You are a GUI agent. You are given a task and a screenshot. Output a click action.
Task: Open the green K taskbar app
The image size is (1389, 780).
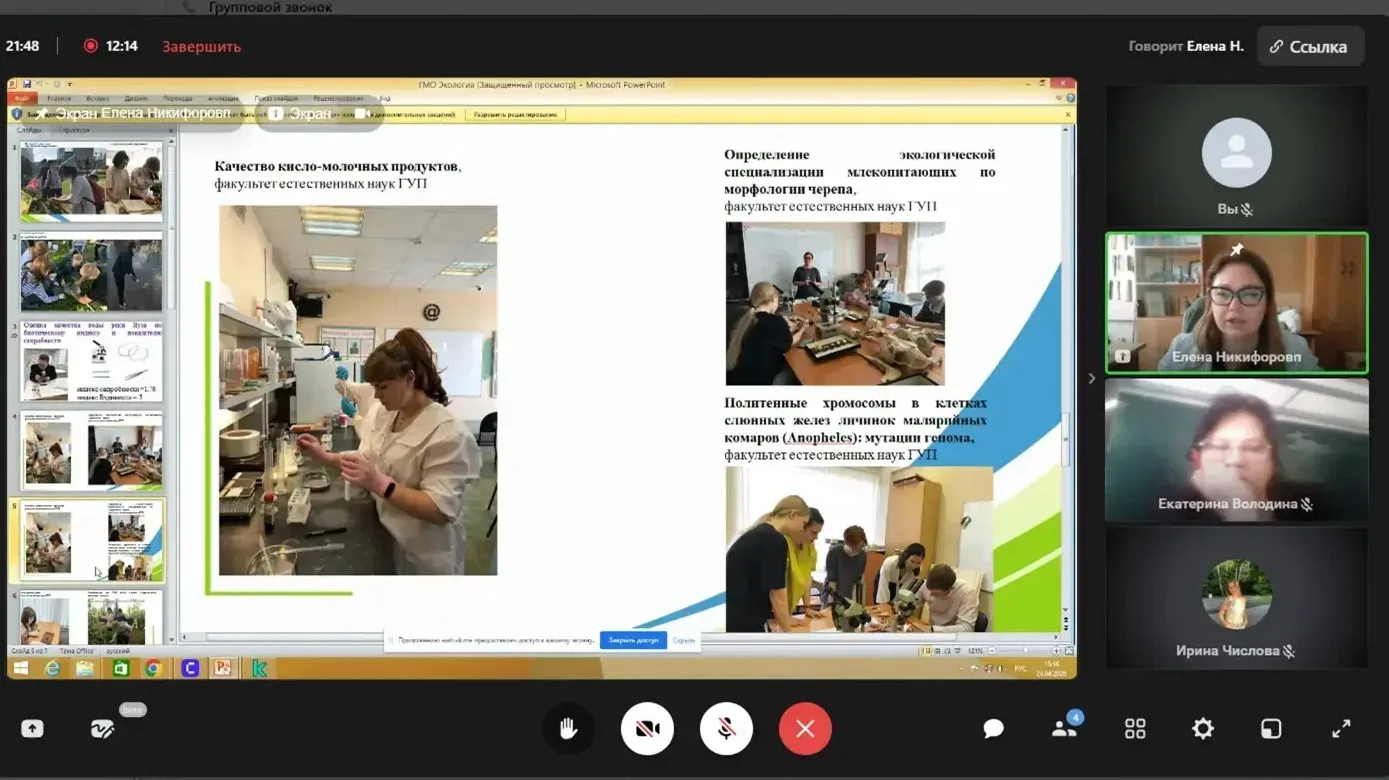(x=259, y=668)
